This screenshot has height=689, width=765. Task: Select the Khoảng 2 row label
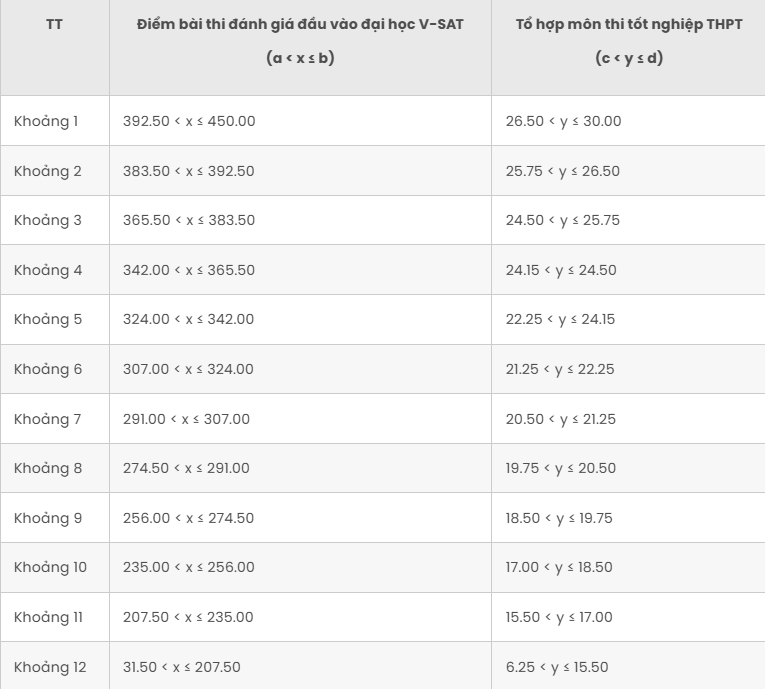click(x=47, y=171)
